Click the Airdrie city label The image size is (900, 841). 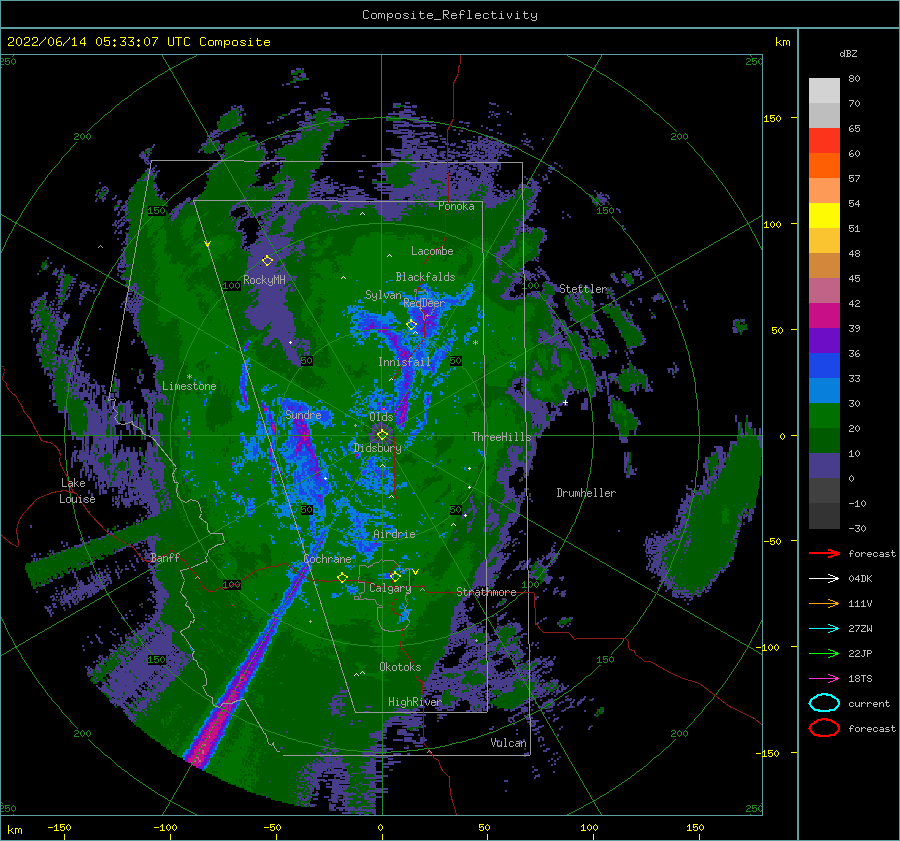[394, 534]
